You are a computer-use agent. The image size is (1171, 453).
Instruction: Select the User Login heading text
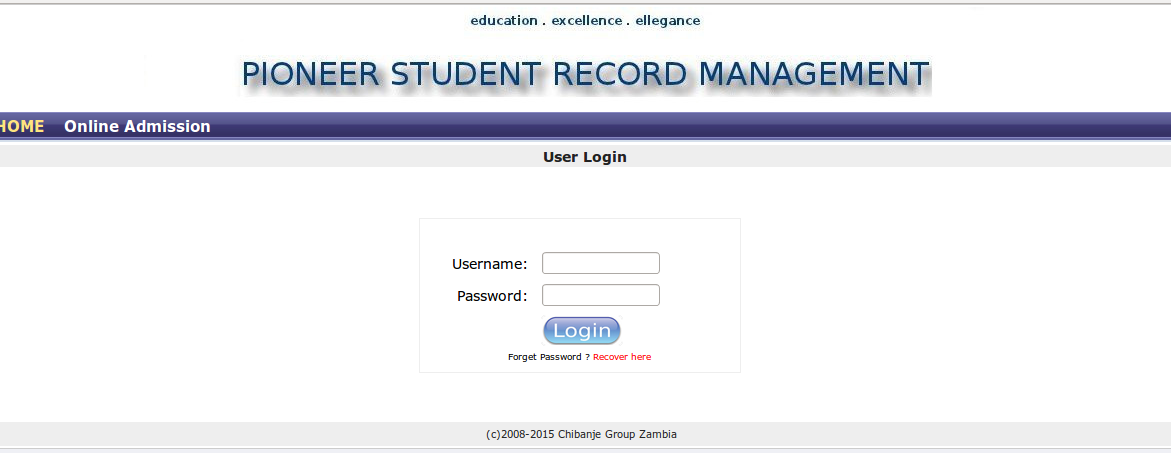tap(585, 157)
